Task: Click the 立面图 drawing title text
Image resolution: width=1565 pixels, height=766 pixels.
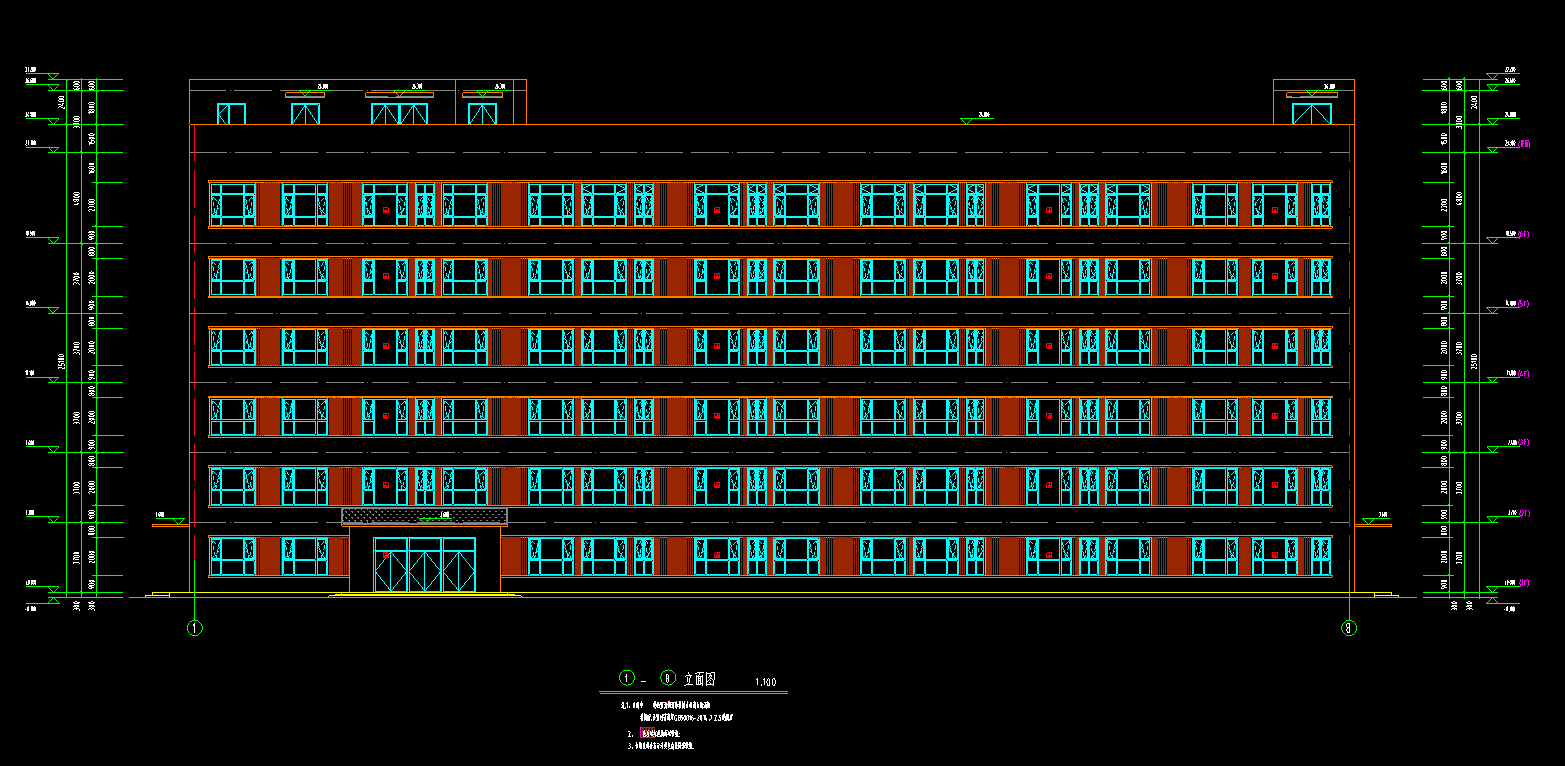Action: pos(699,679)
